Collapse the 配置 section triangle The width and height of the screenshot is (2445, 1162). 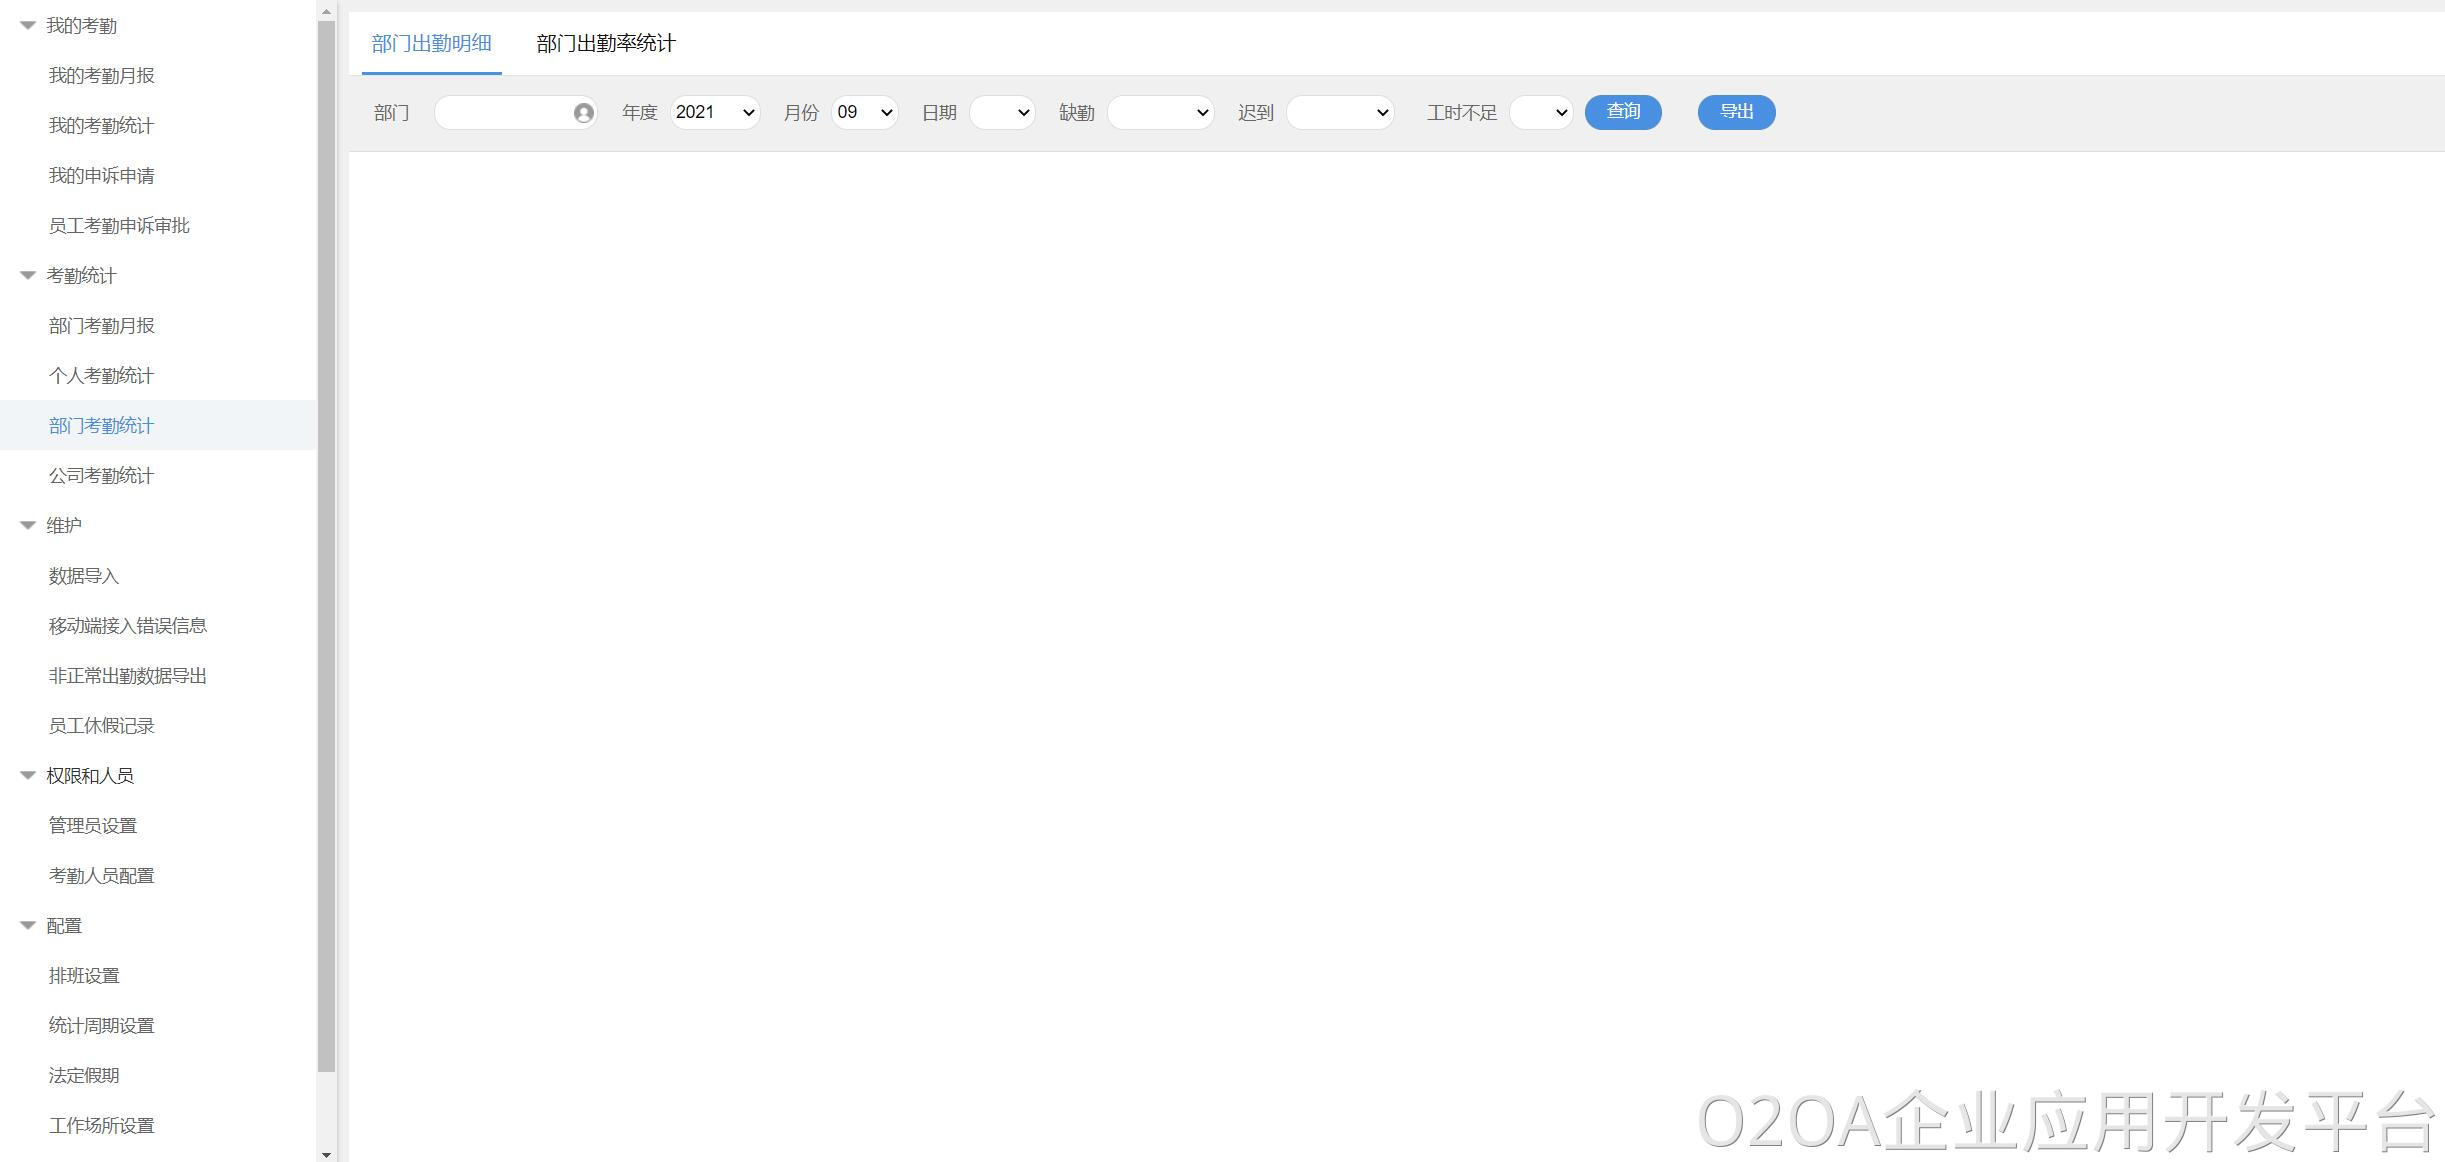tap(28, 926)
